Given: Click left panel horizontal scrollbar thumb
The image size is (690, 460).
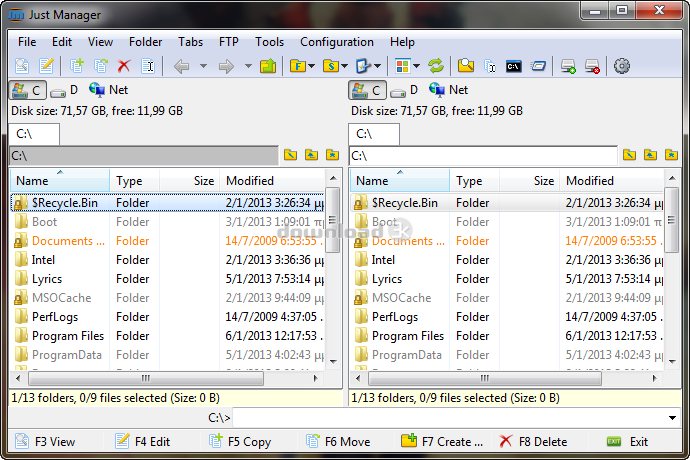Looking at the screenshot, I should pyautogui.click(x=146, y=378).
